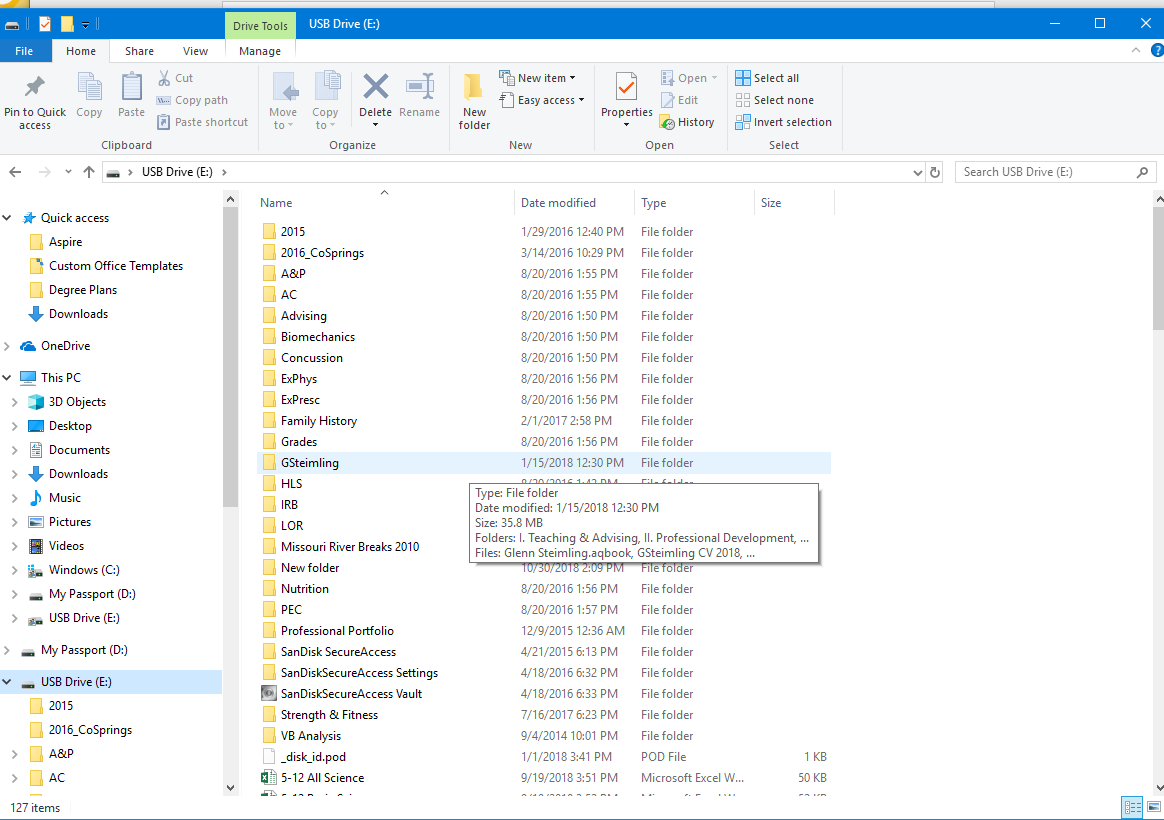
Task: Open address bar history dropdown arrow
Action: click(918, 172)
